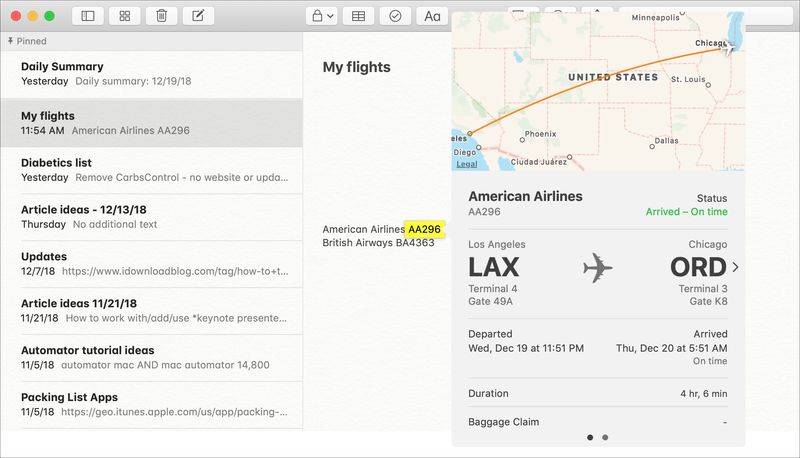
Task: Click the American Airlines heading in flight card
Action: click(525, 196)
